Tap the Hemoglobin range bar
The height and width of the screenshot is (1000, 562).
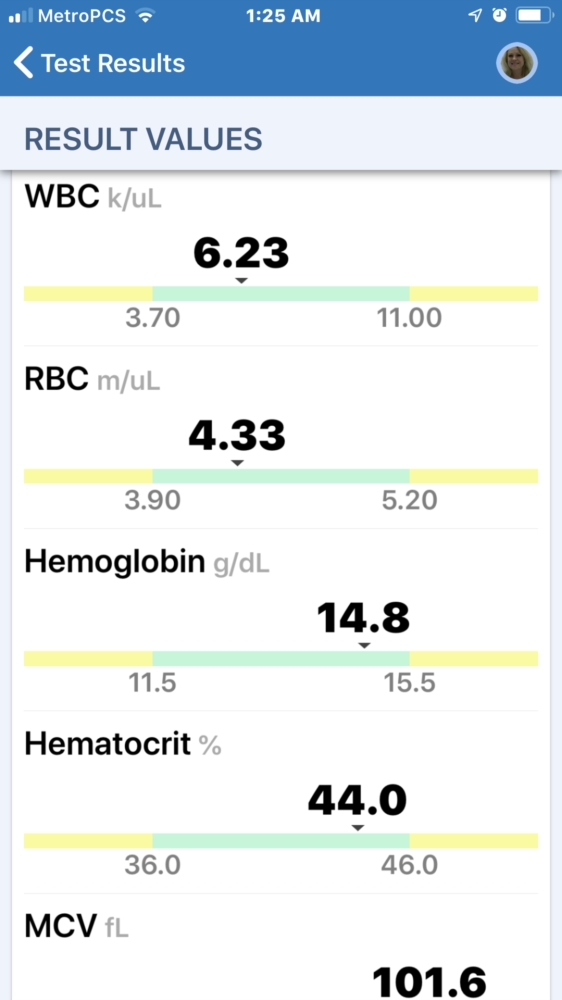click(281, 658)
